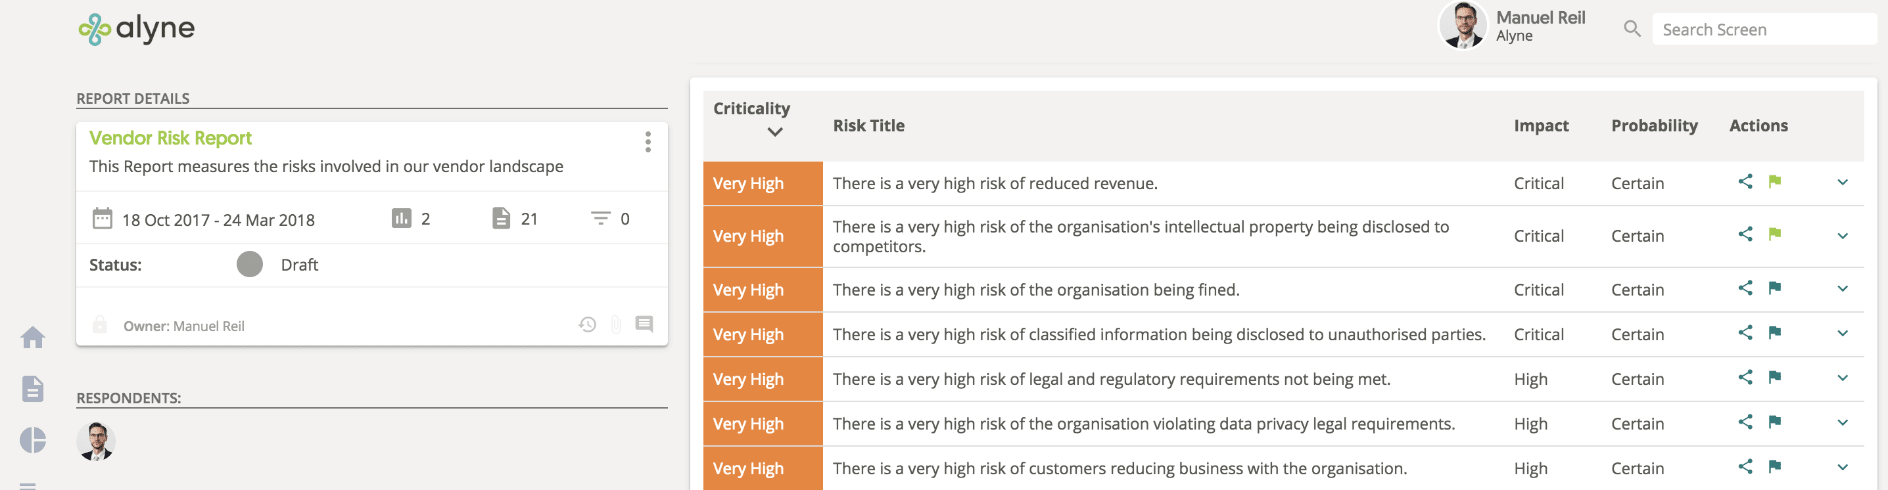The image size is (1888, 490).
Task: Click 'There is a very high risk of reduced revenue.'
Action: point(995,183)
